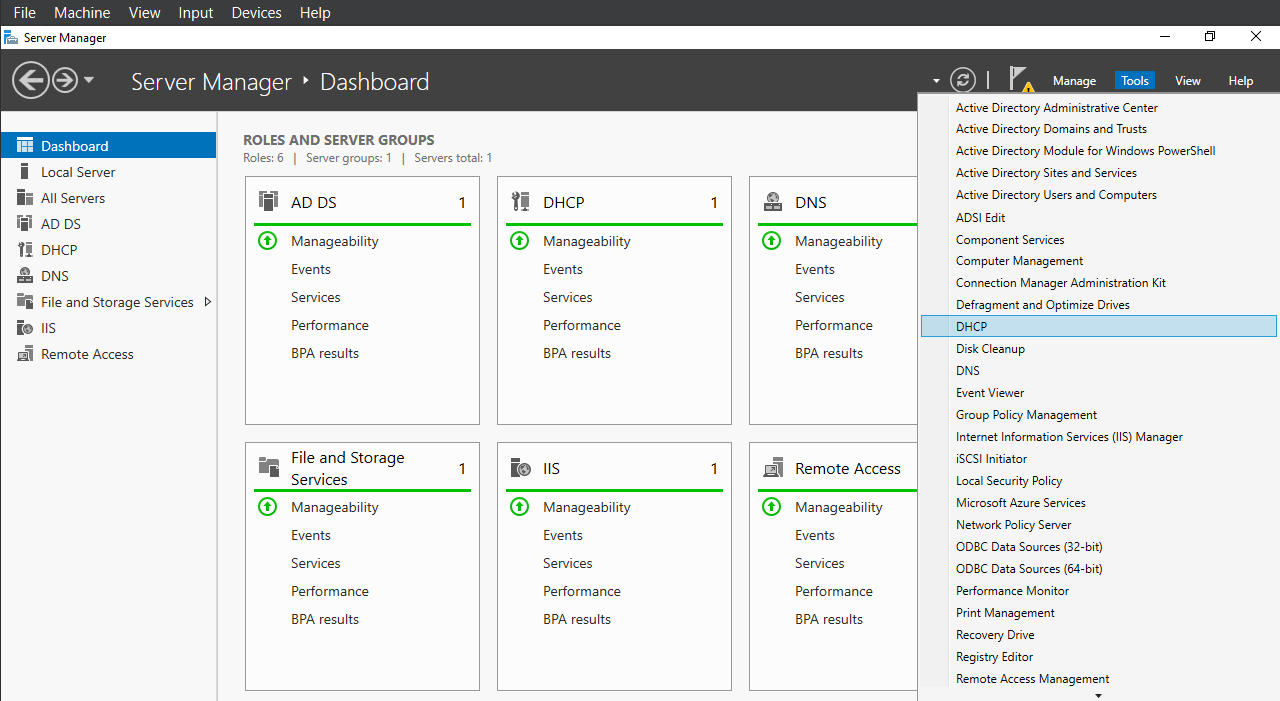The width and height of the screenshot is (1280, 701).
Task: Open Registry Editor from Tools list
Action: point(994,657)
